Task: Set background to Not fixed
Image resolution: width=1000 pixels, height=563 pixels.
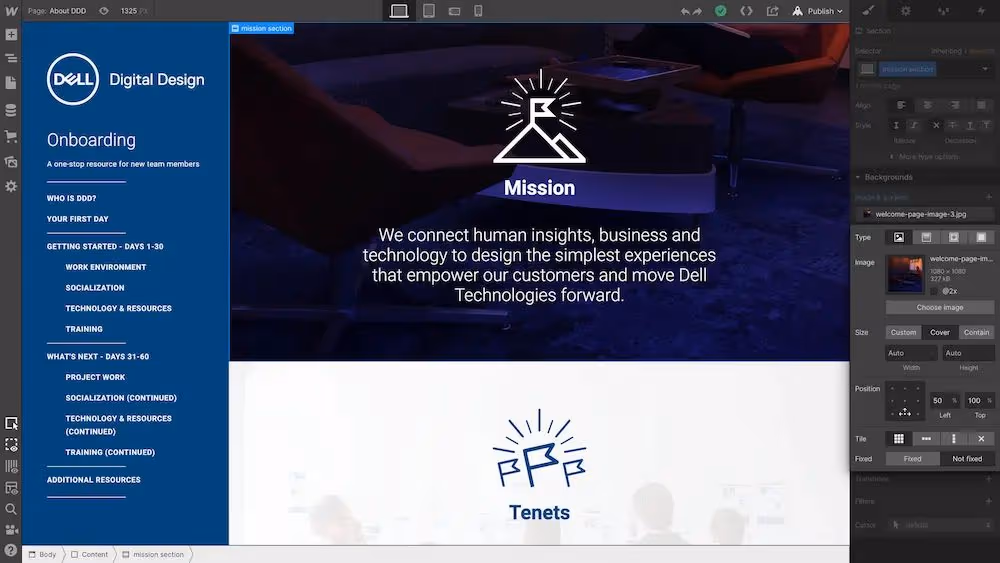Action: pos(967,458)
